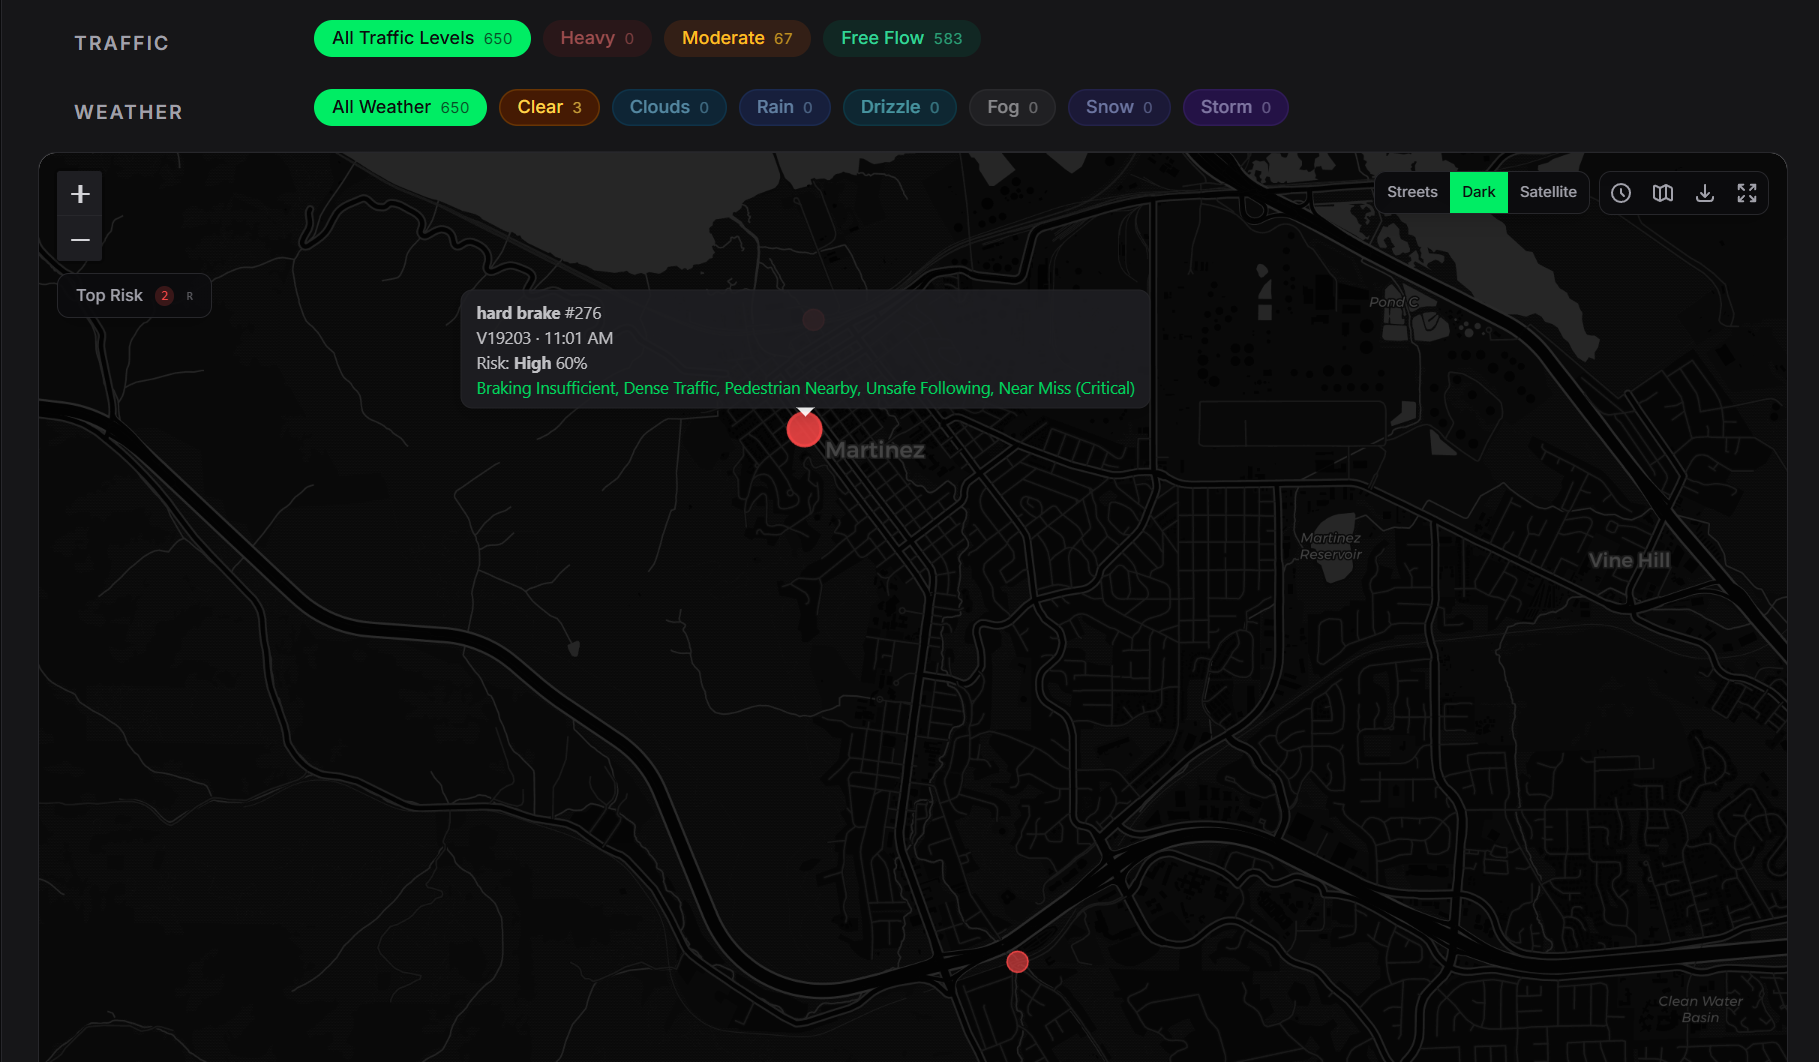The image size is (1819, 1062).
Task: Toggle Storm weather filter
Action: click(x=1236, y=107)
